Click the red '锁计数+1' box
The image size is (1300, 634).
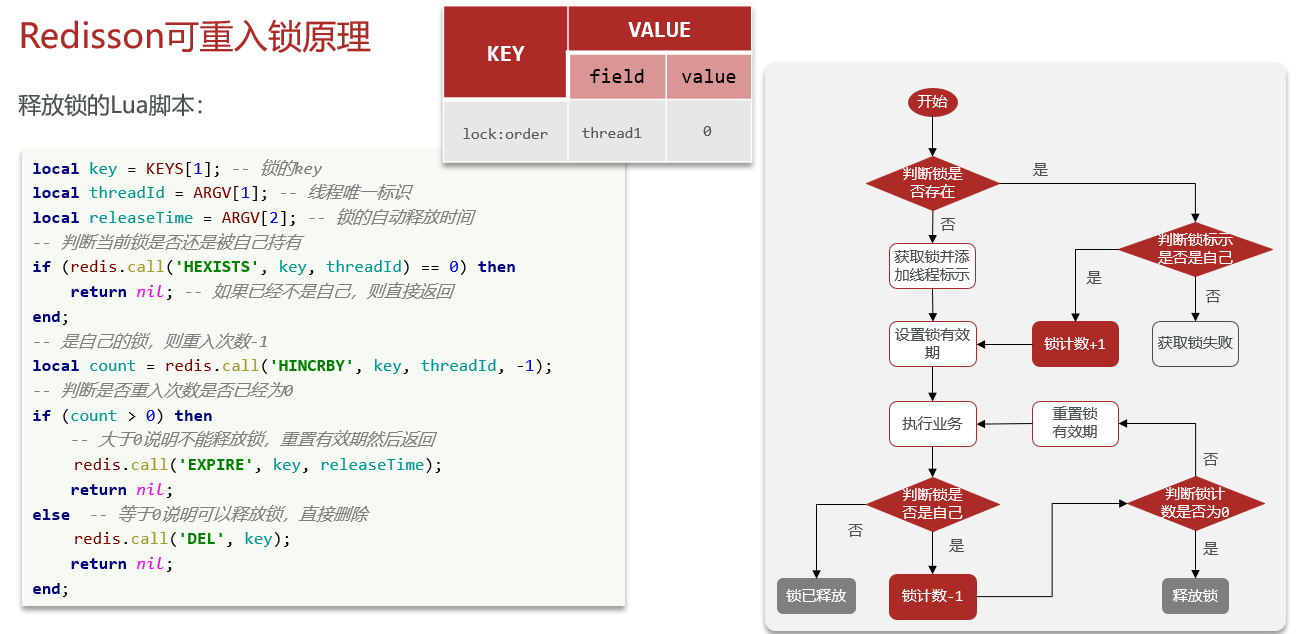(1075, 344)
